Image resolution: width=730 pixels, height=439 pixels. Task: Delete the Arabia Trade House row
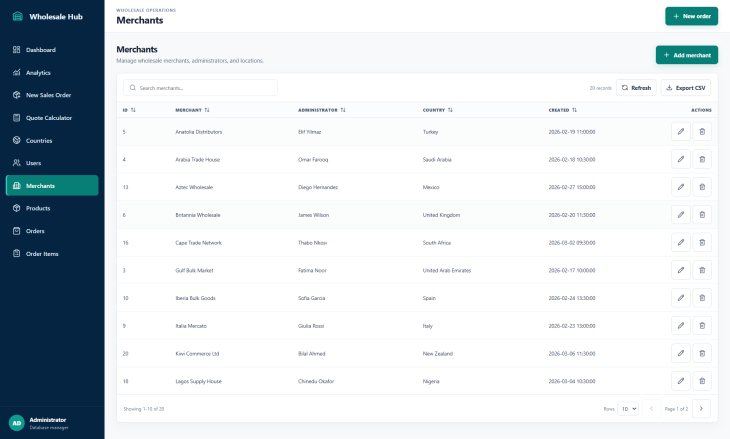click(x=702, y=159)
